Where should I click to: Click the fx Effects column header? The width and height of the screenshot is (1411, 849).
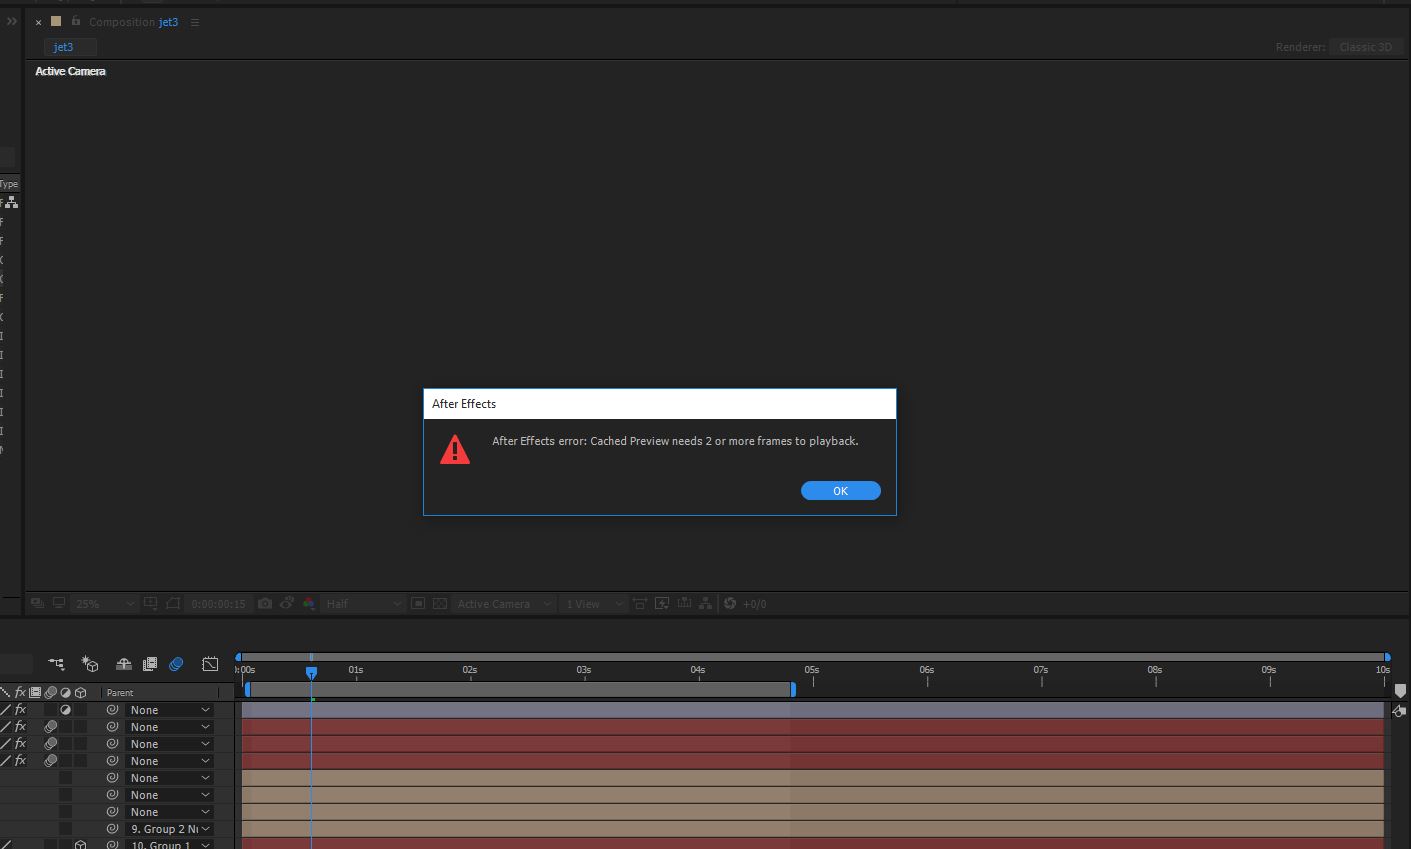pyautogui.click(x=20, y=692)
